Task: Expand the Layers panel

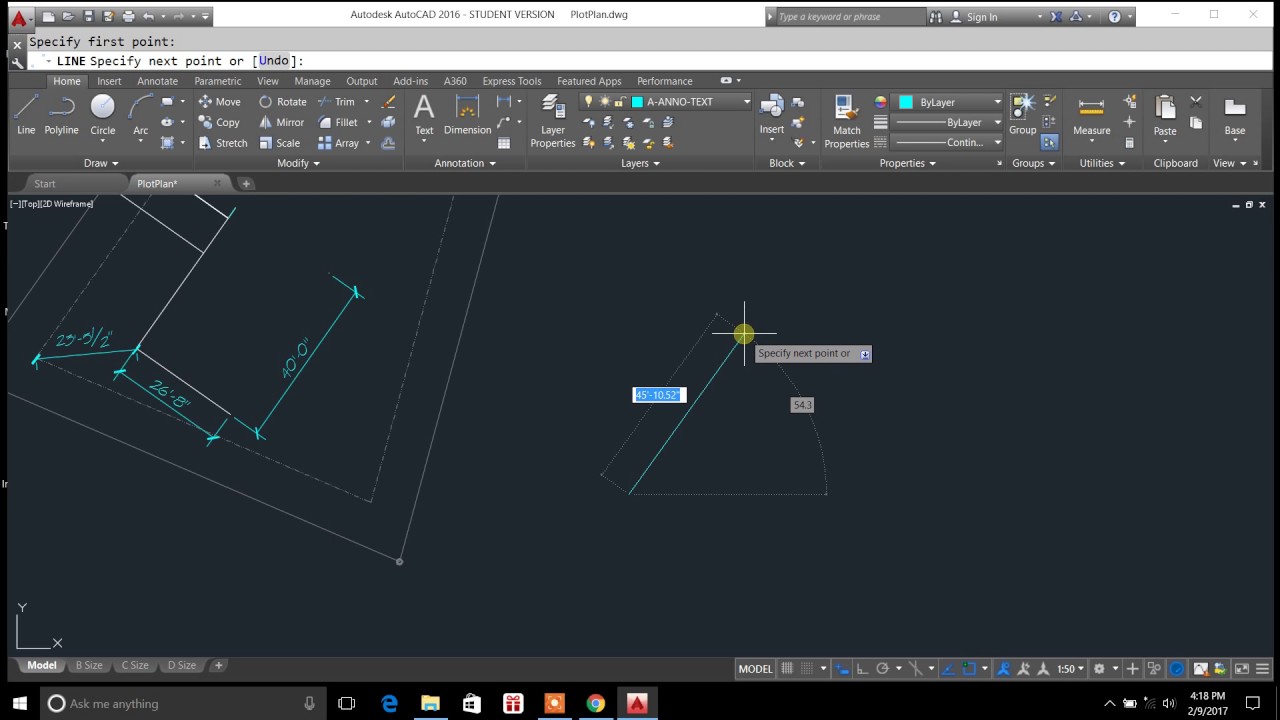Action: tap(640, 163)
